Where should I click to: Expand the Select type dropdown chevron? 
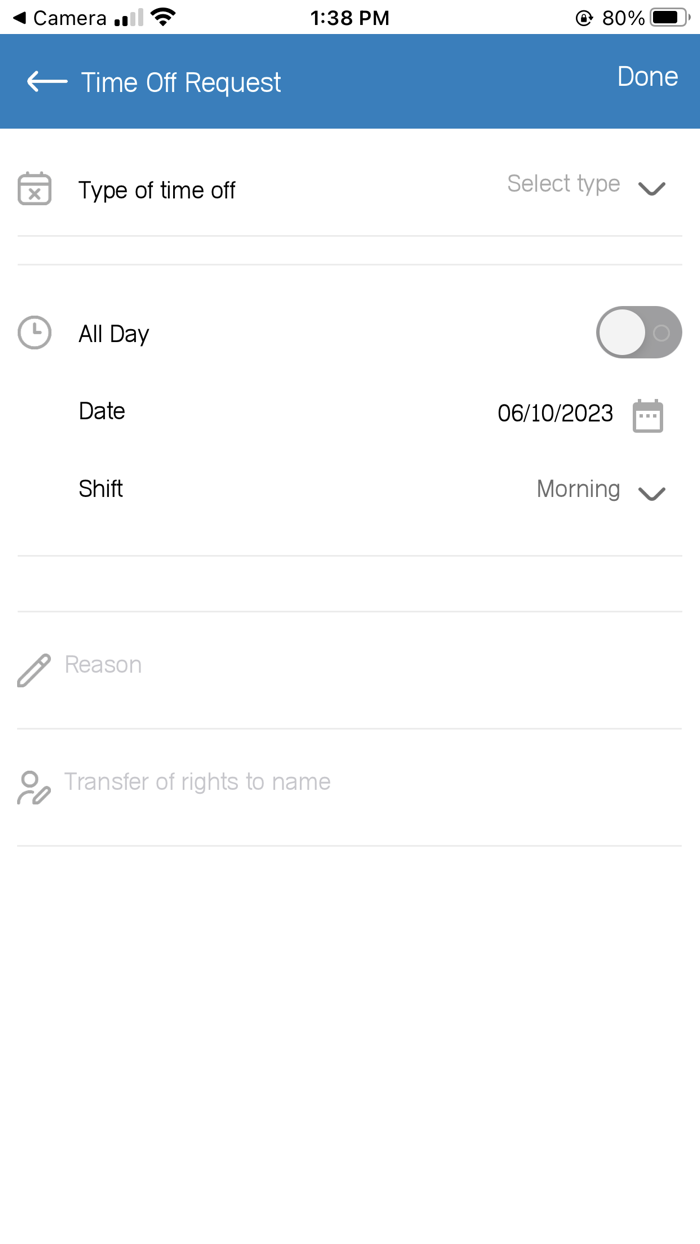coord(652,189)
